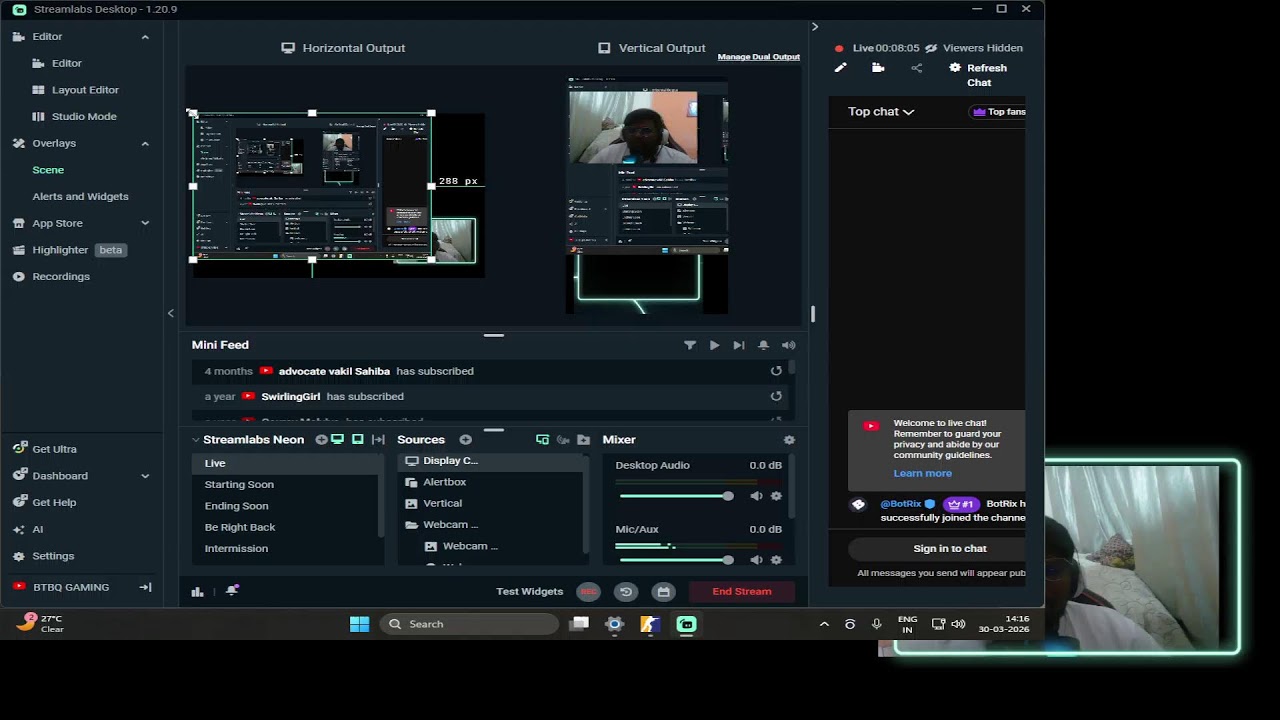Open Layout Editor

(85, 90)
